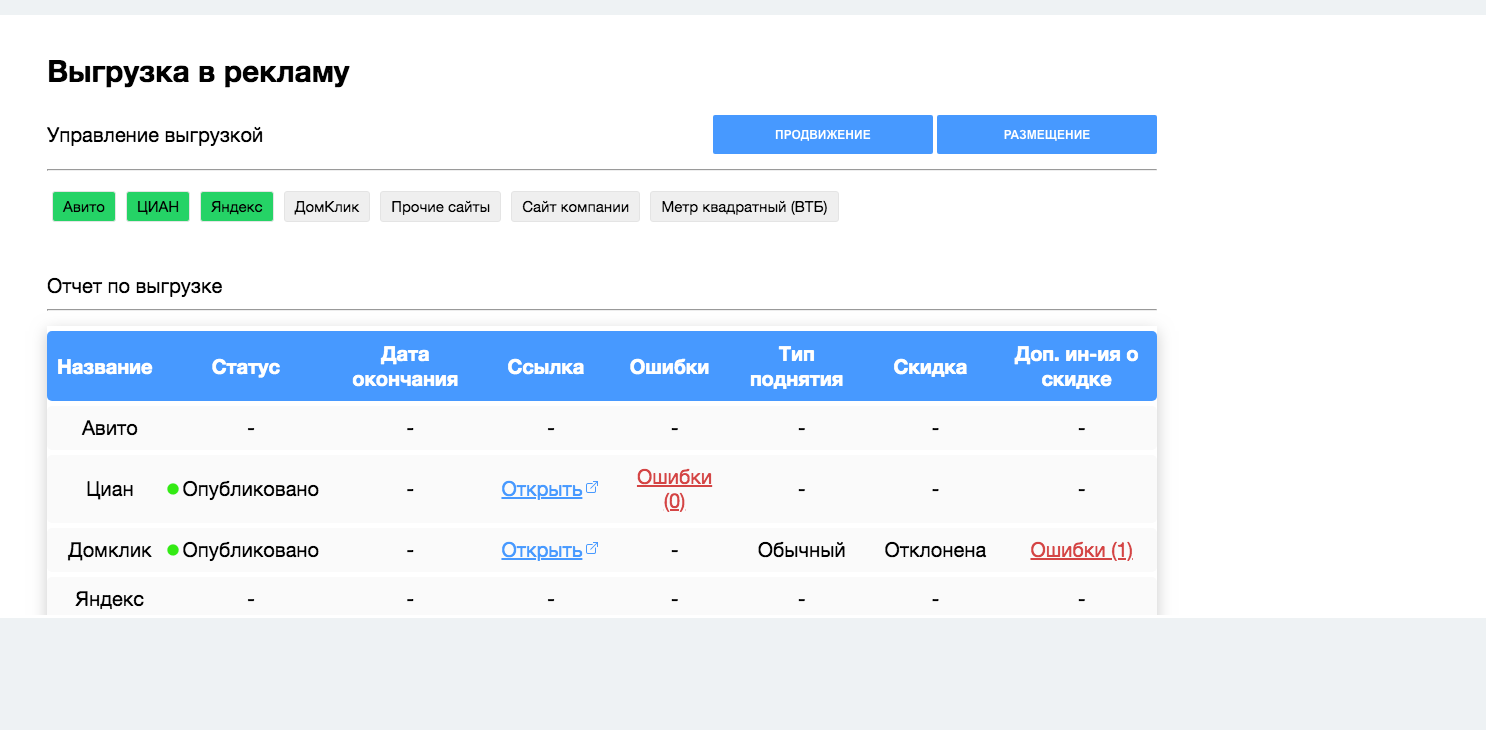1486x730 pixels.
Task: Open the ПРОДВИЖЕНИЕ promotion button
Action: [x=823, y=135]
